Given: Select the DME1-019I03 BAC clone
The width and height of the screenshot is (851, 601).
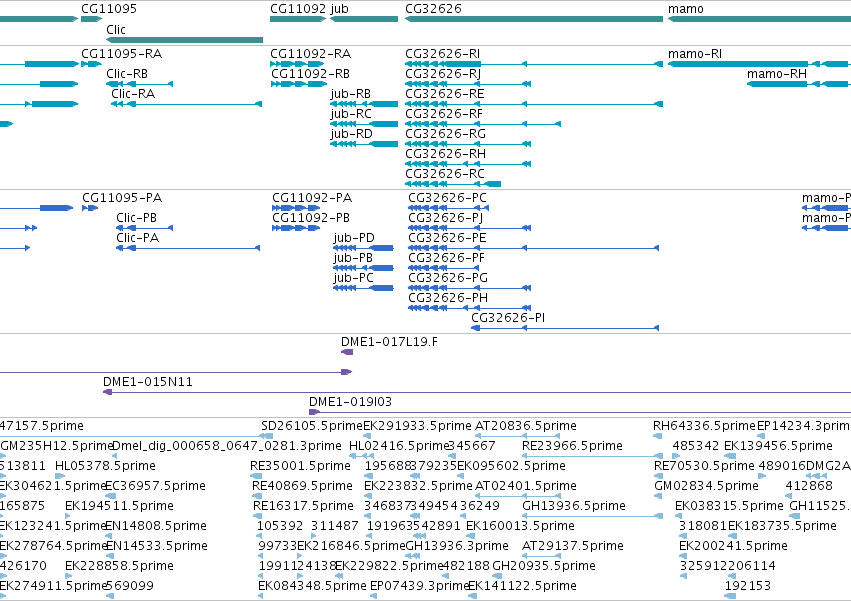Looking at the screenshot, I should (x=580, y=412).
